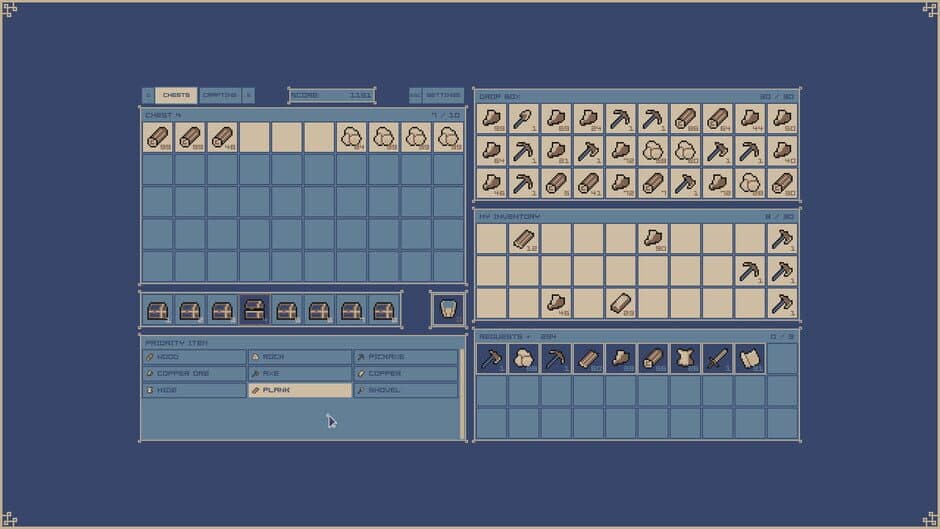The height and width of the screenshot is (529, 940).
Task: Select the copper ingot in My Inventory
Action: 620,303
